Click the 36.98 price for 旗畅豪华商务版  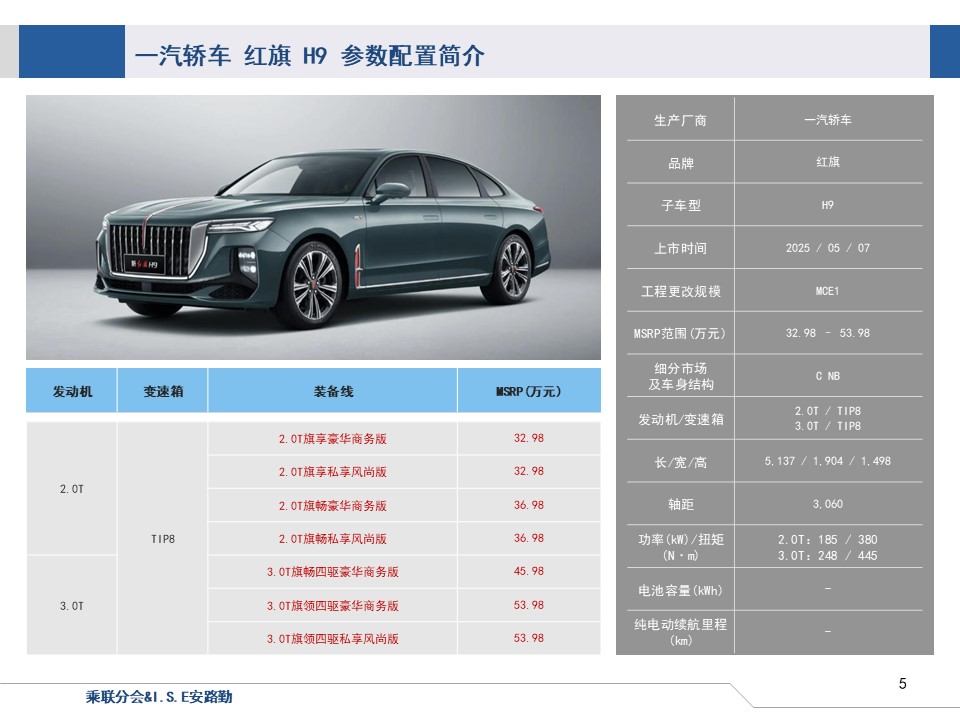(x=529, y=505)
